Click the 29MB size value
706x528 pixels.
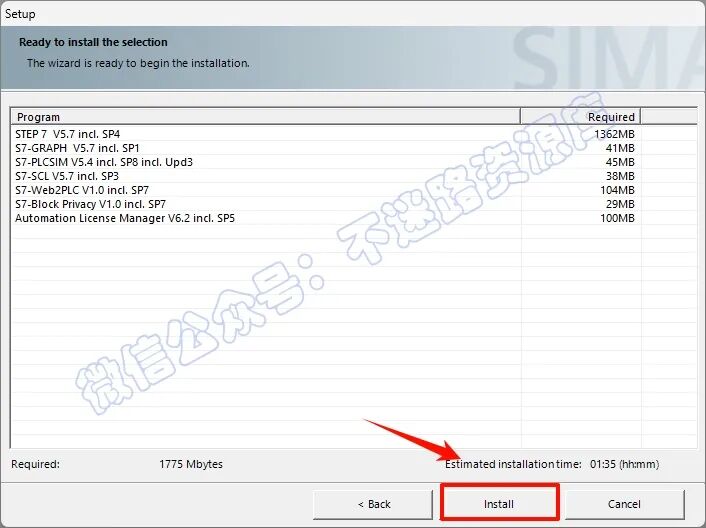point(620,204)
